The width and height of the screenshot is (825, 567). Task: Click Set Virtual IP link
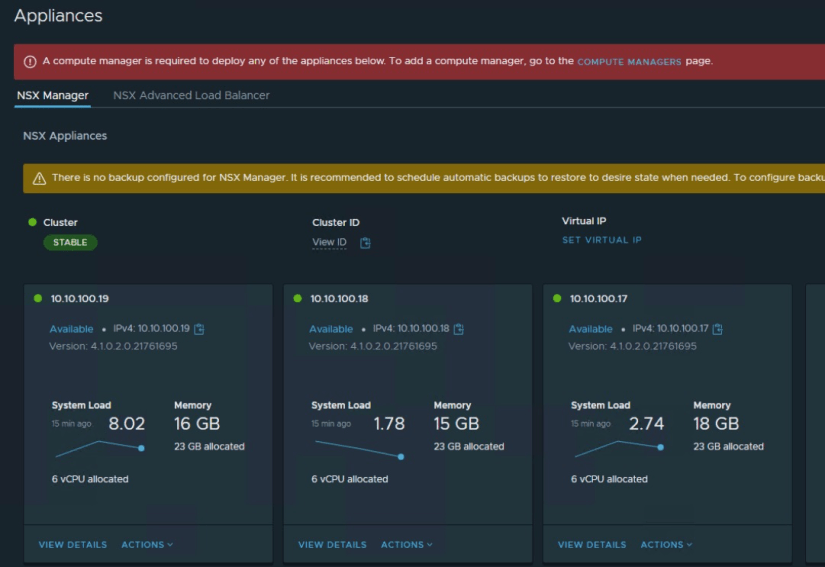pos(602,240)
